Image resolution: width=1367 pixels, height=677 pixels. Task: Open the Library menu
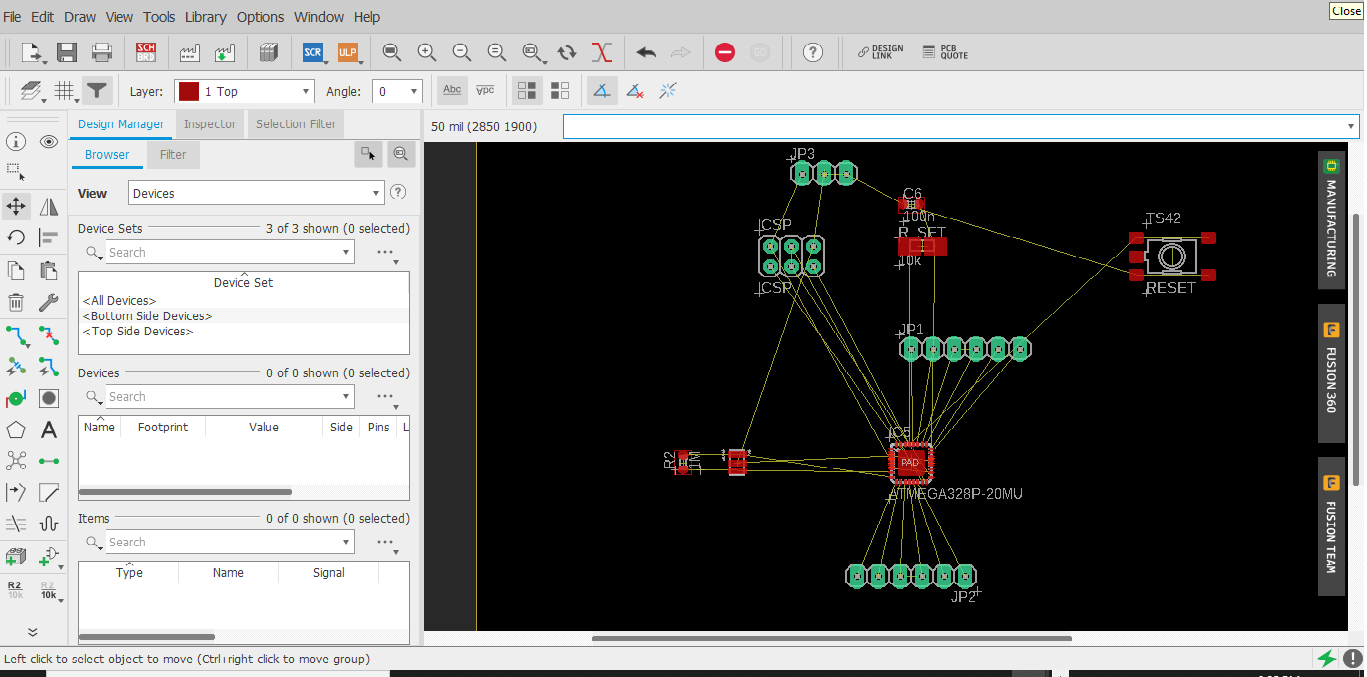coord(205,17)
